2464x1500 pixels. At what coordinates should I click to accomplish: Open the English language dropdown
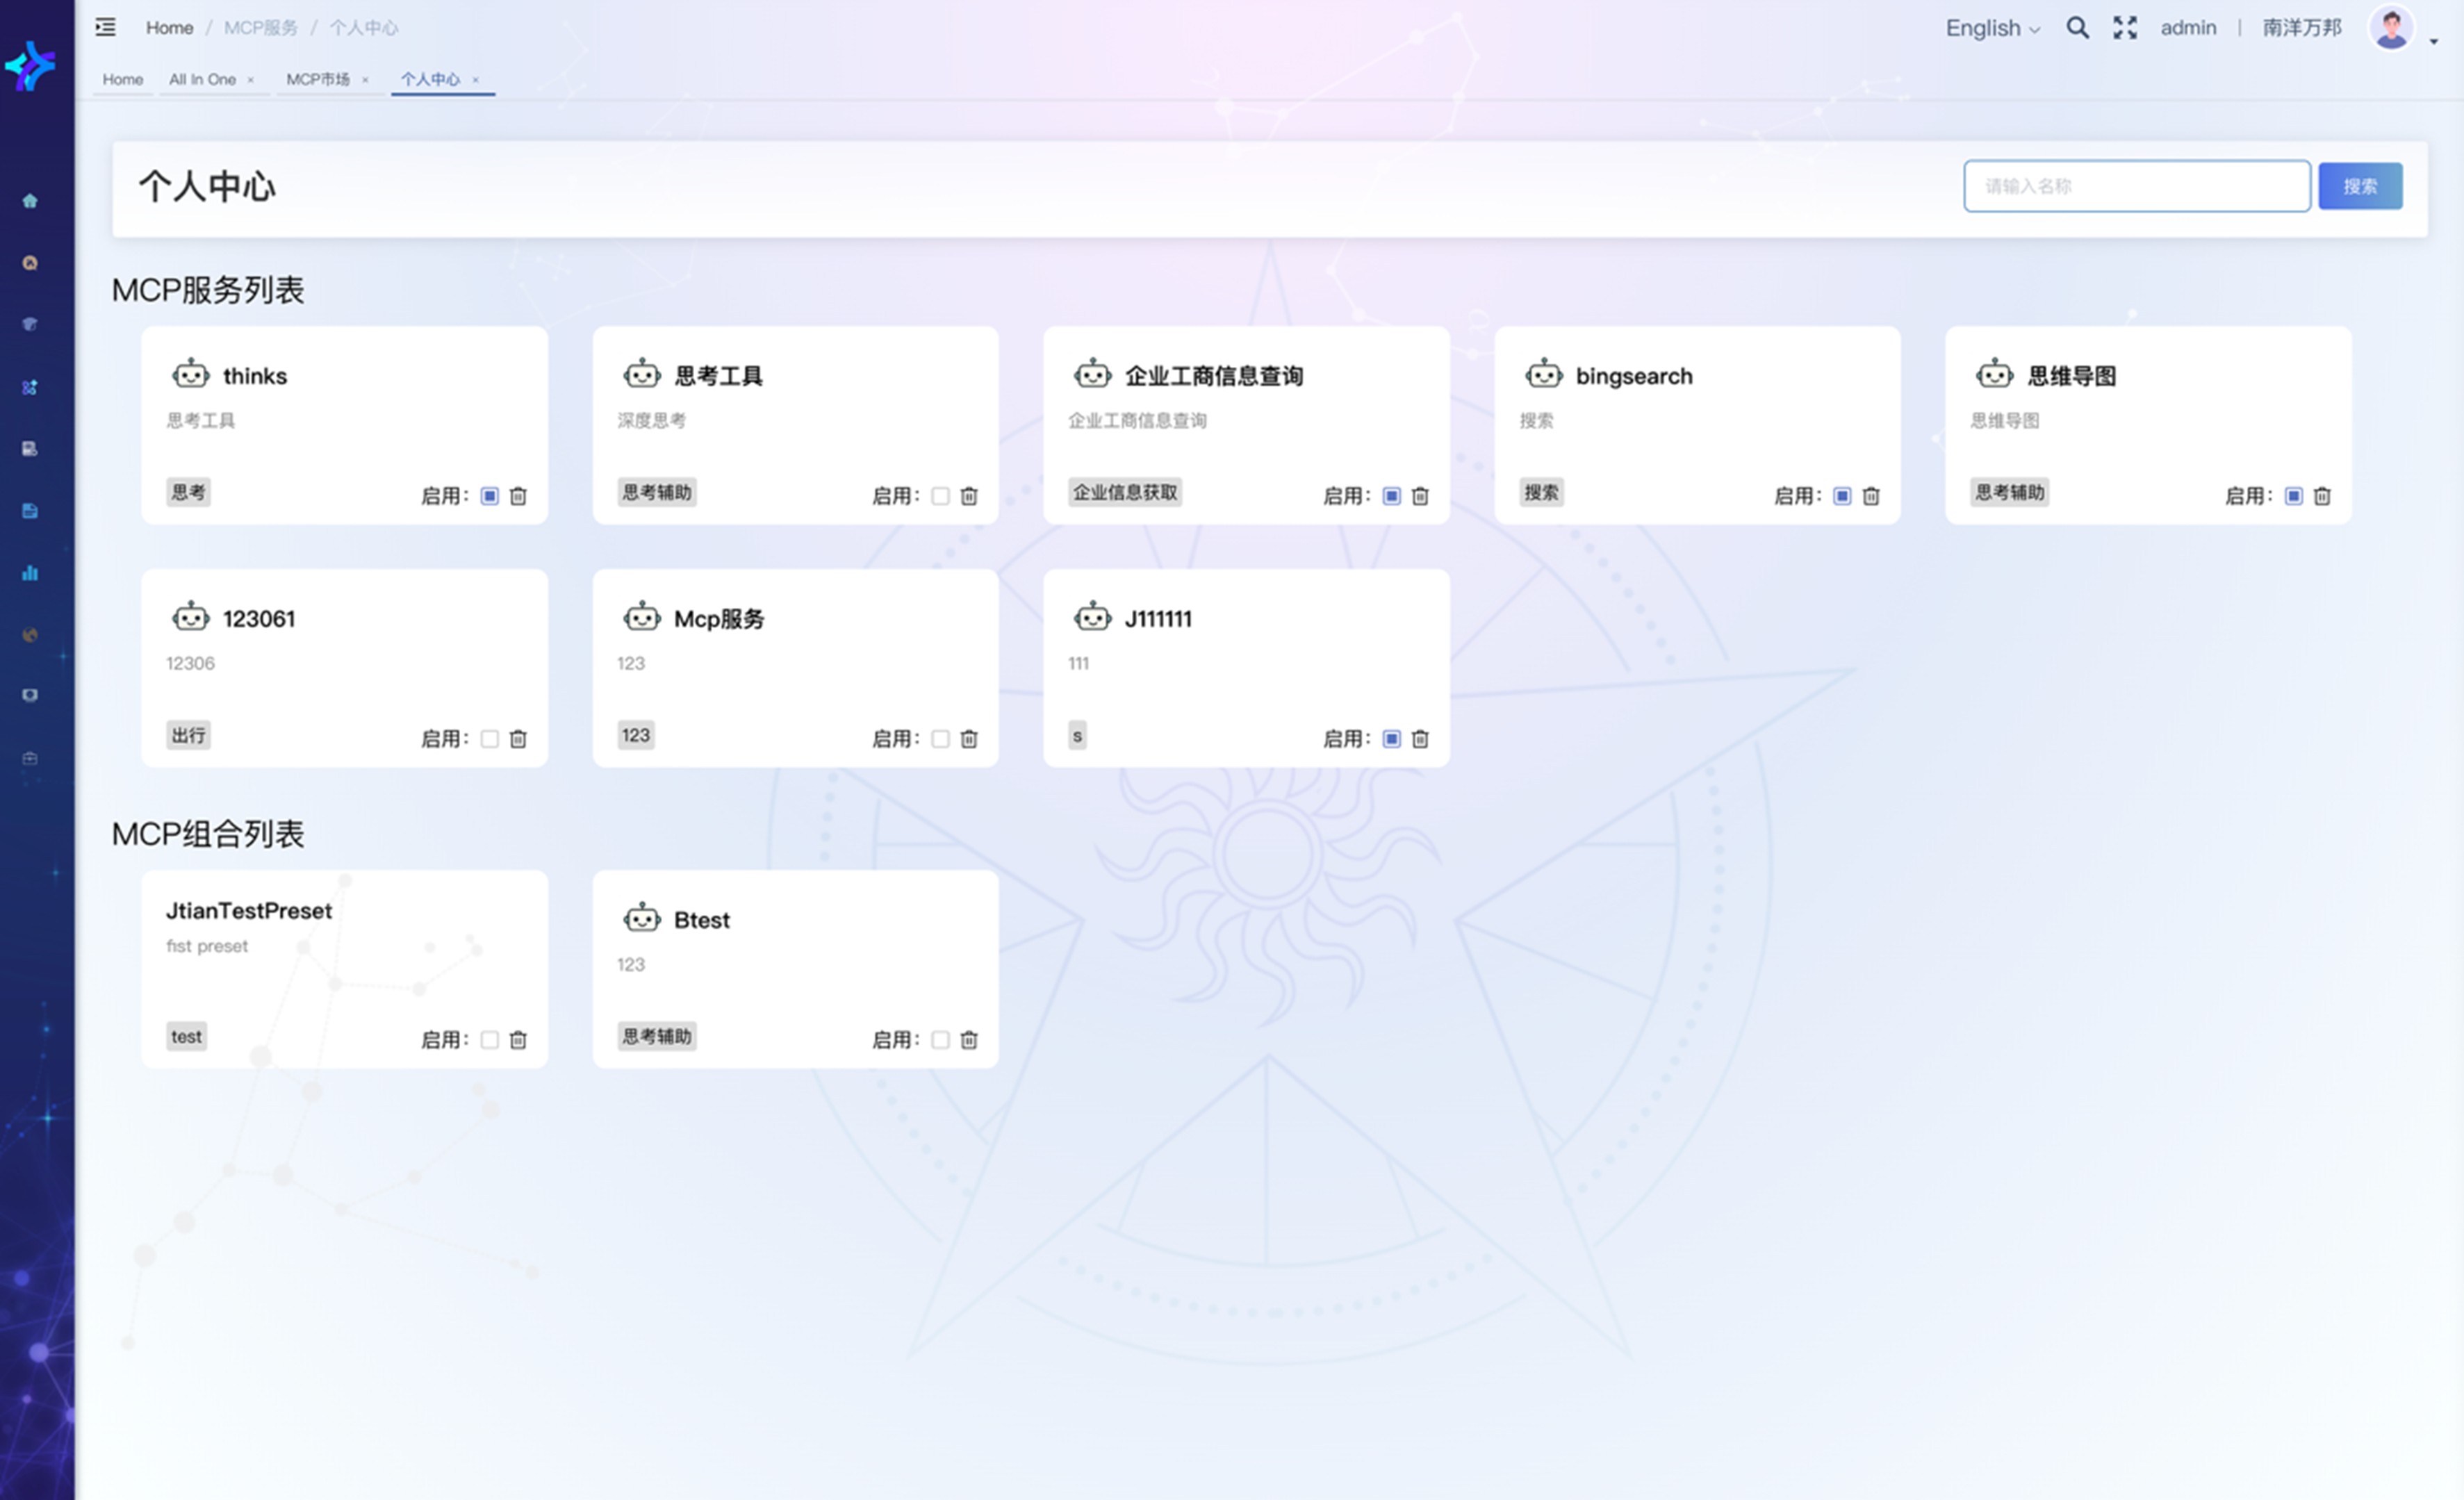pos(1991,28)
